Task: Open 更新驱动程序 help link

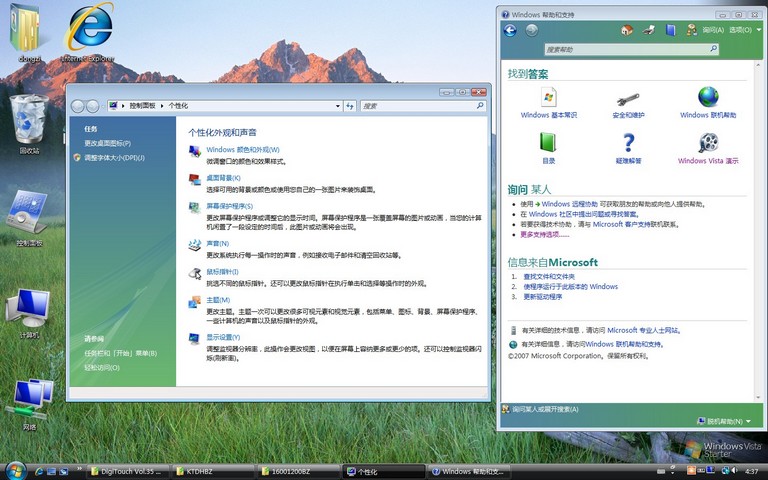Action: point(543,297)
